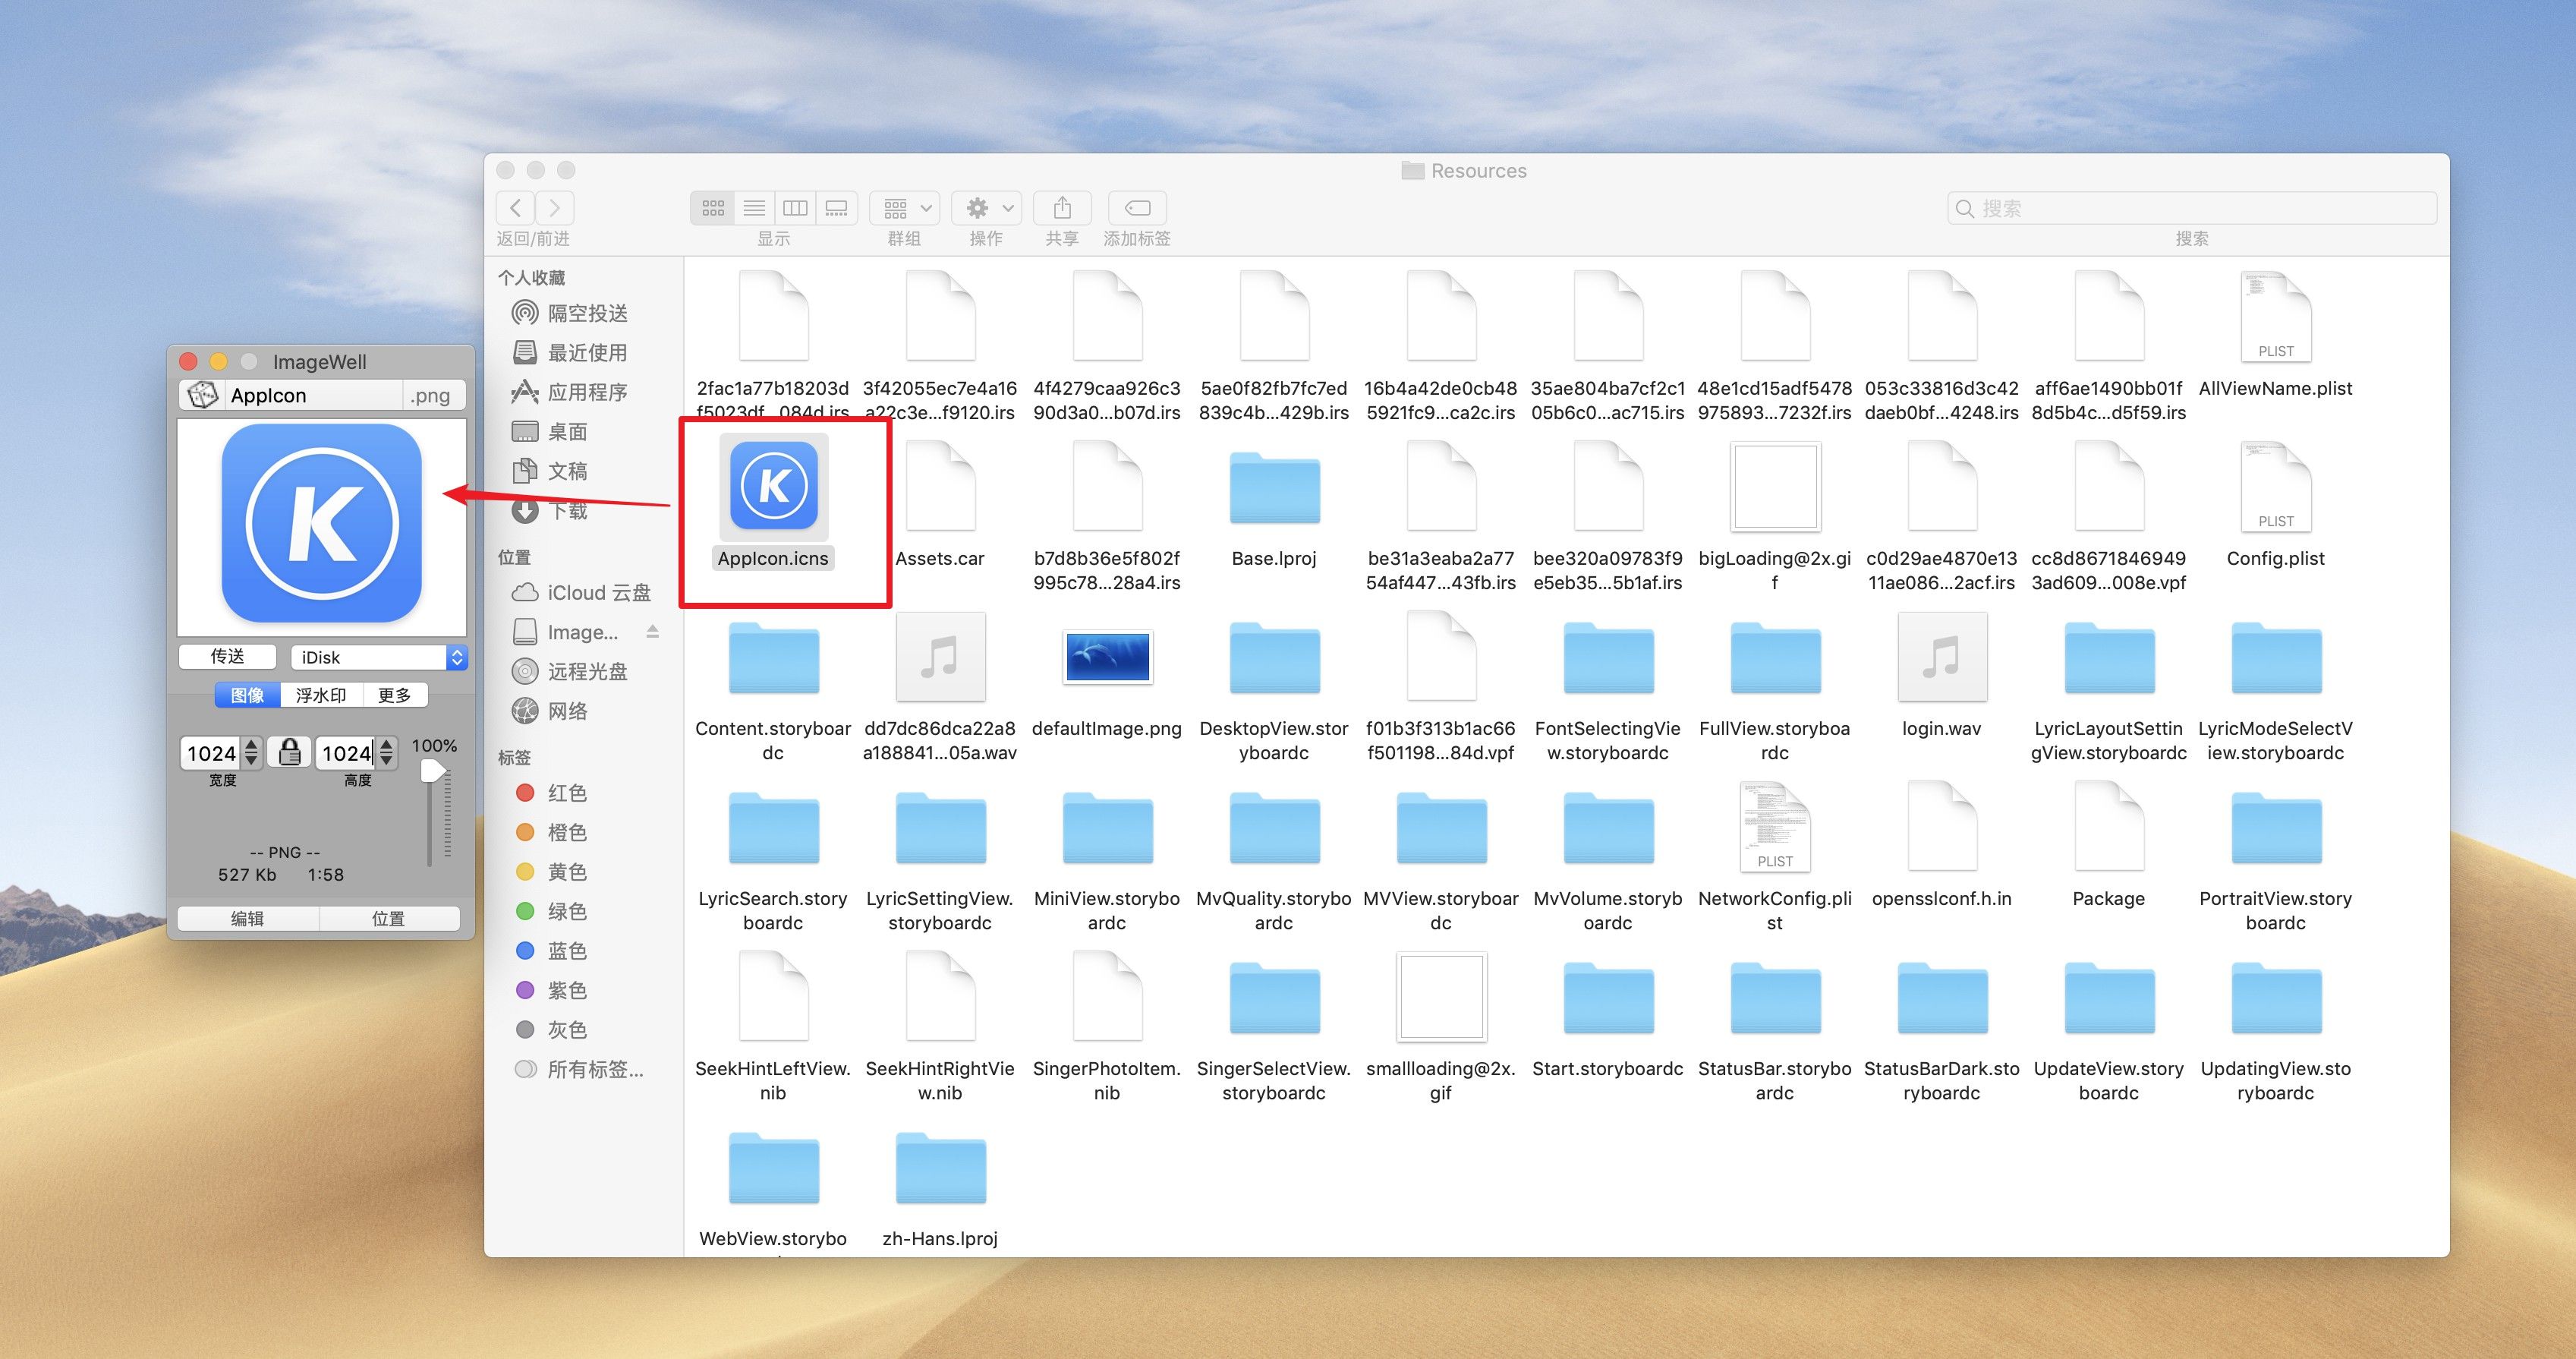Select the 黄色 yellow tag
The width and height of the screenshot is (2576, 1359).
(551, 872)
